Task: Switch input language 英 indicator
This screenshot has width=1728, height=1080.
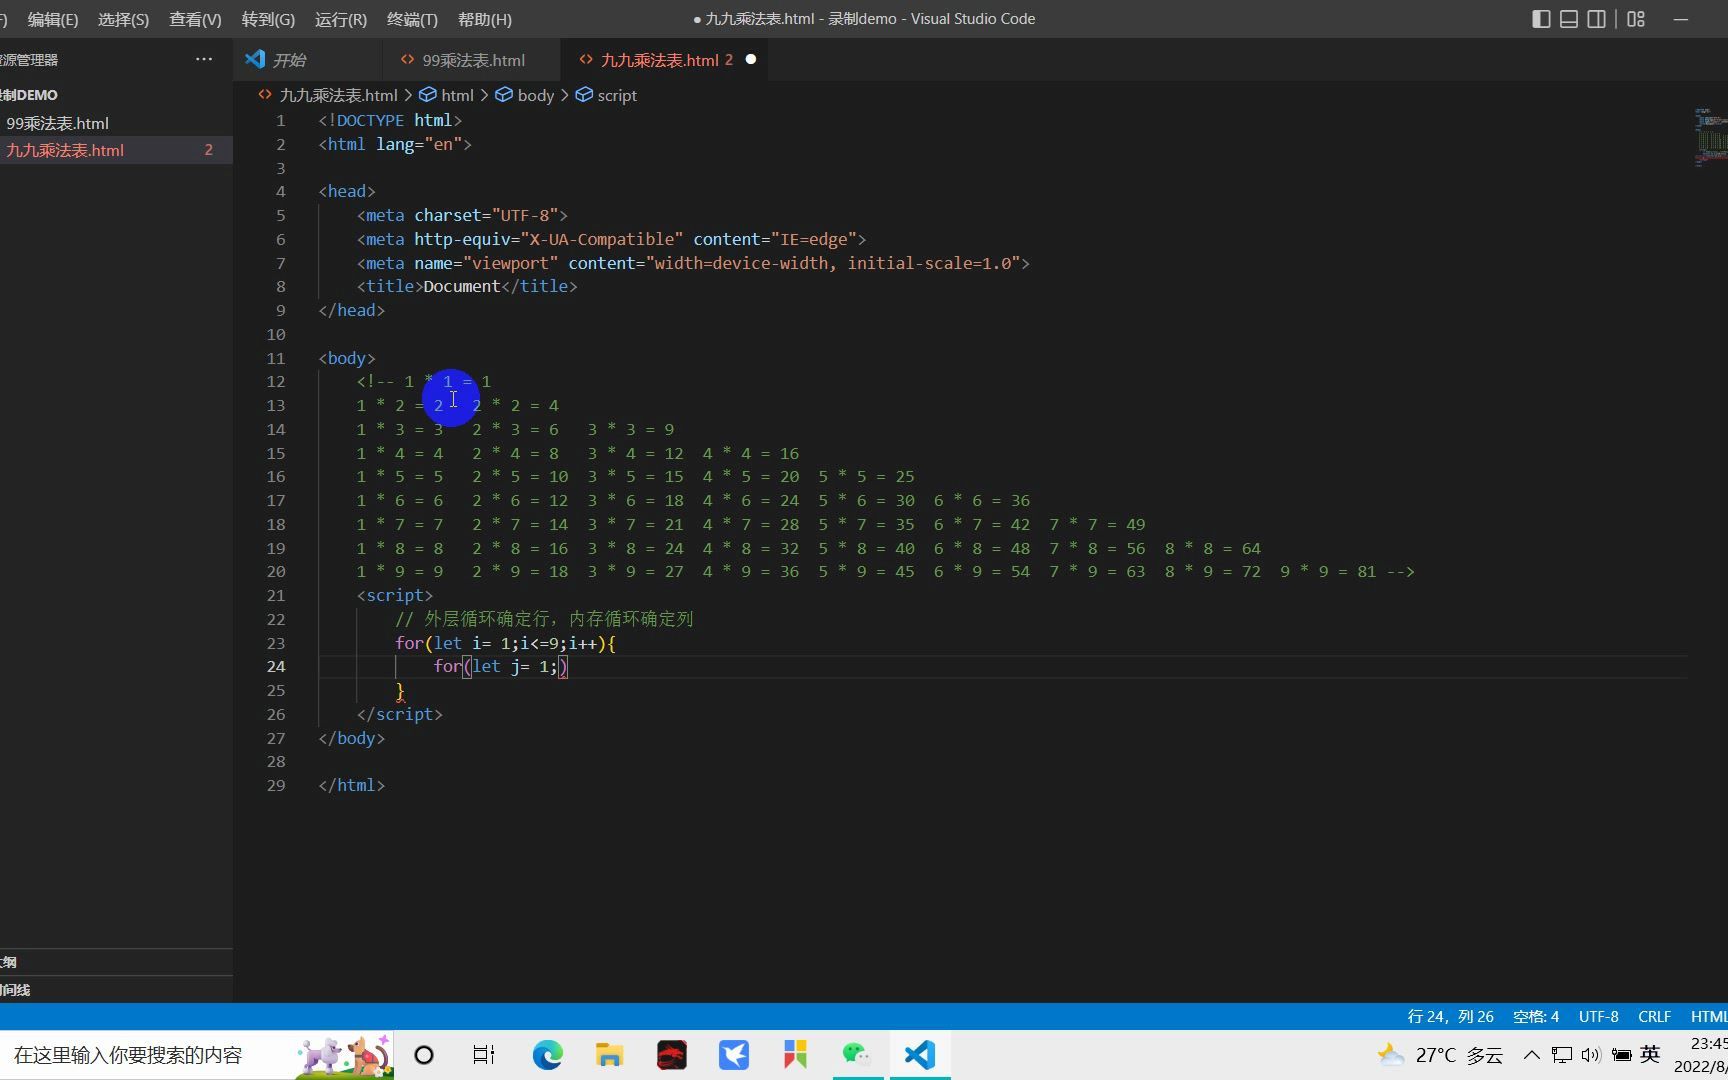Action: tap(1650, 1054)
